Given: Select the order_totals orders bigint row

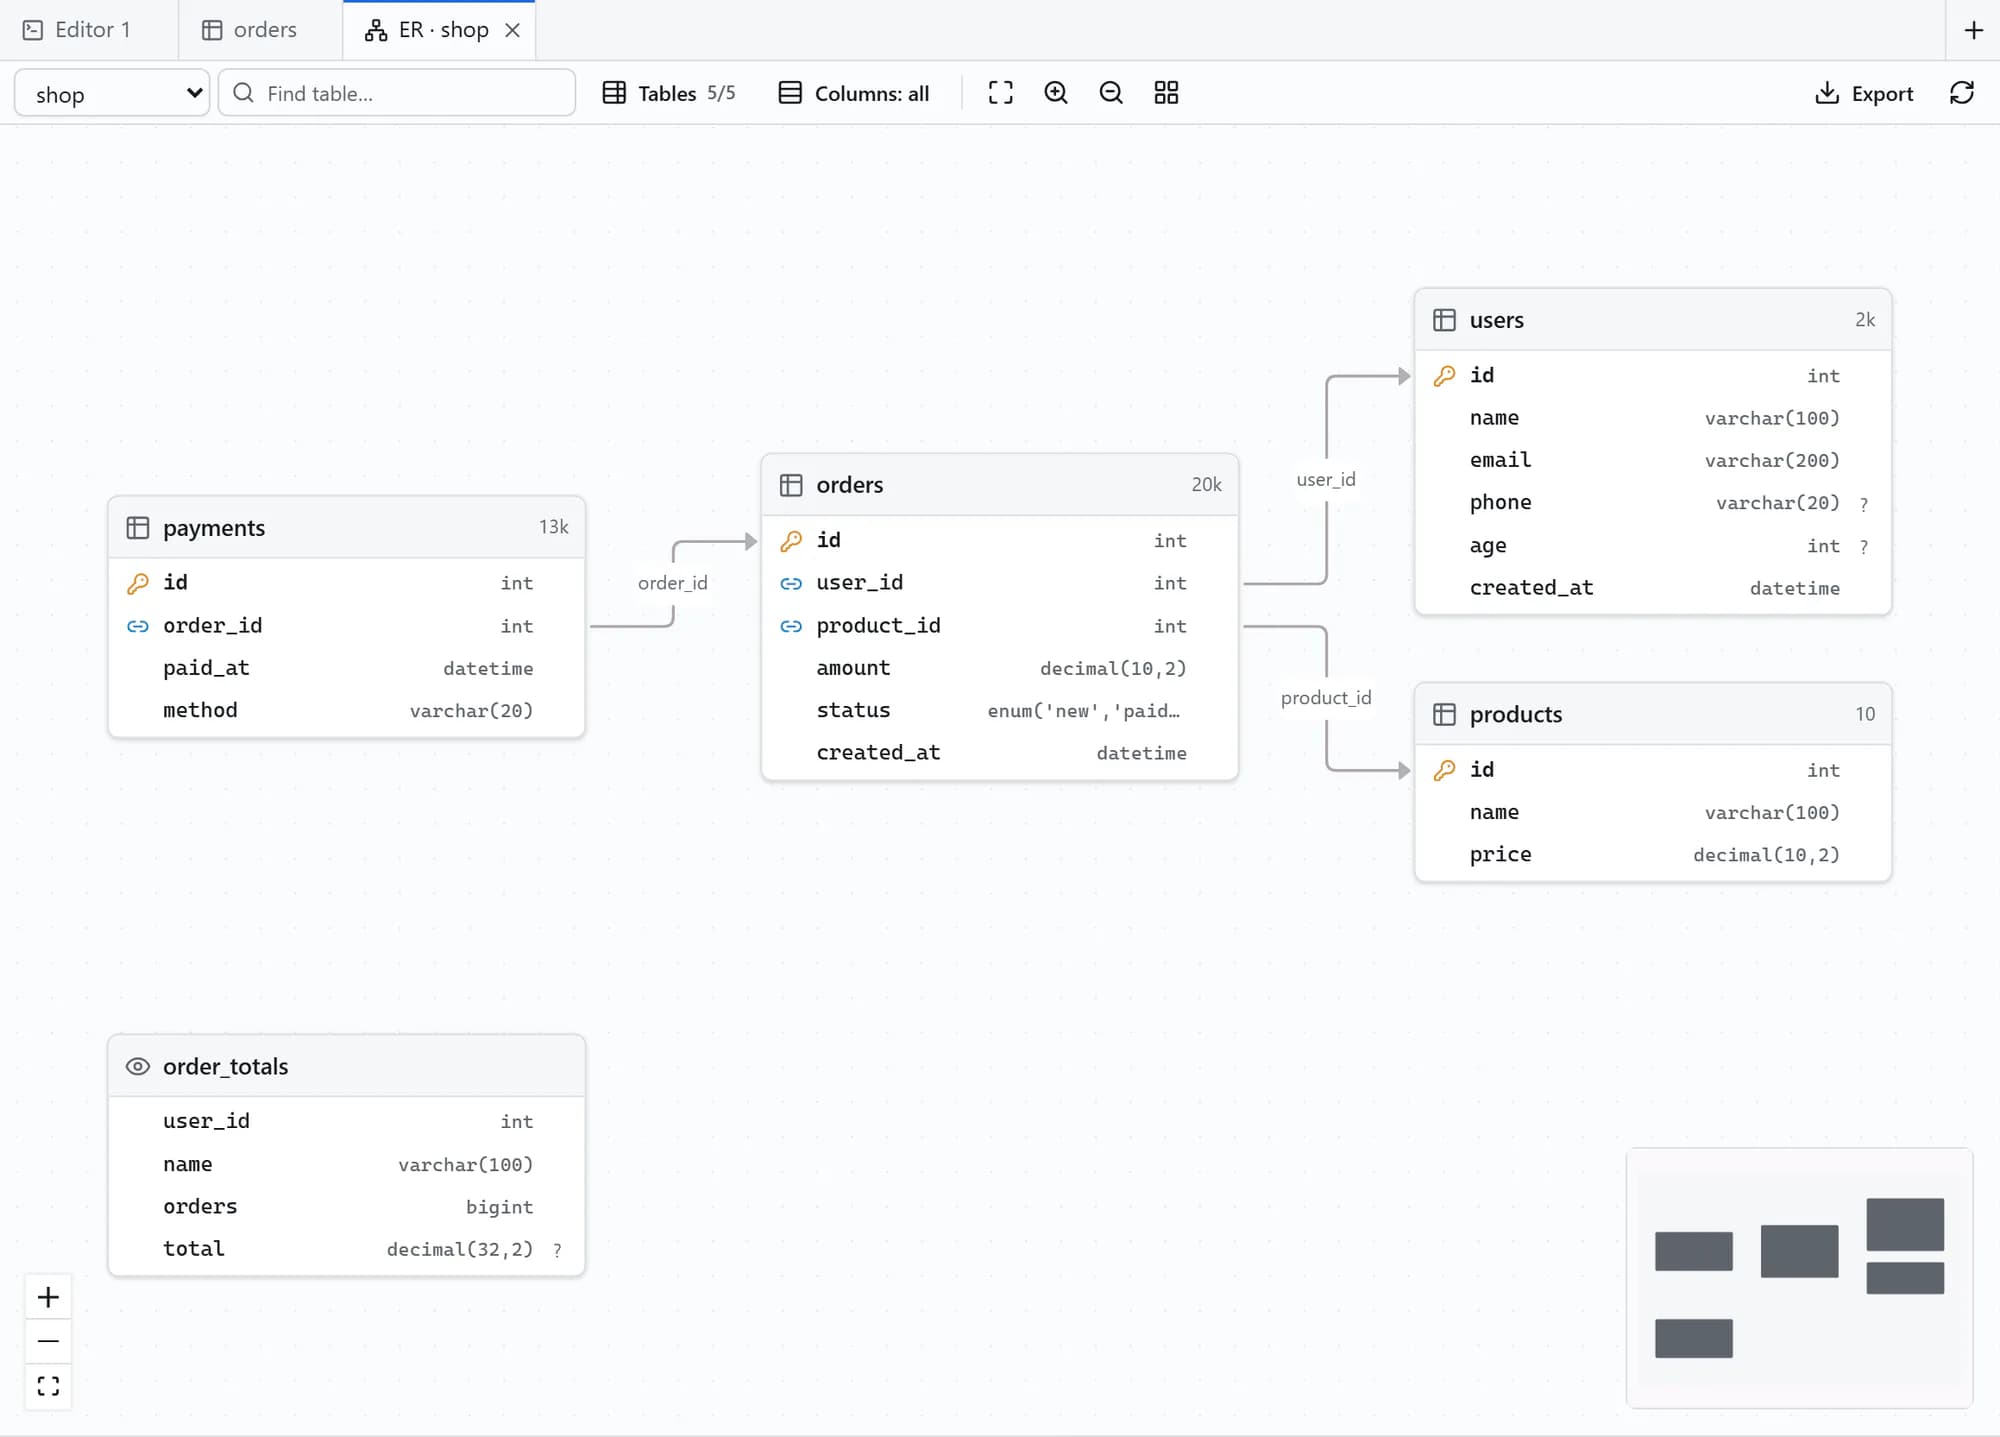Looking at the screenshot, I should tap(347, 1207).
